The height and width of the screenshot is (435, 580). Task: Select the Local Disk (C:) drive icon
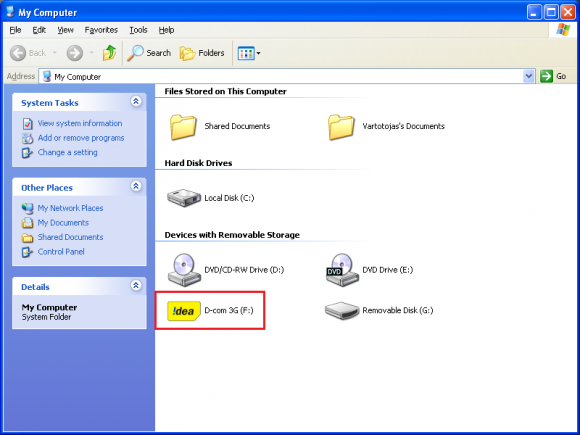184,198
